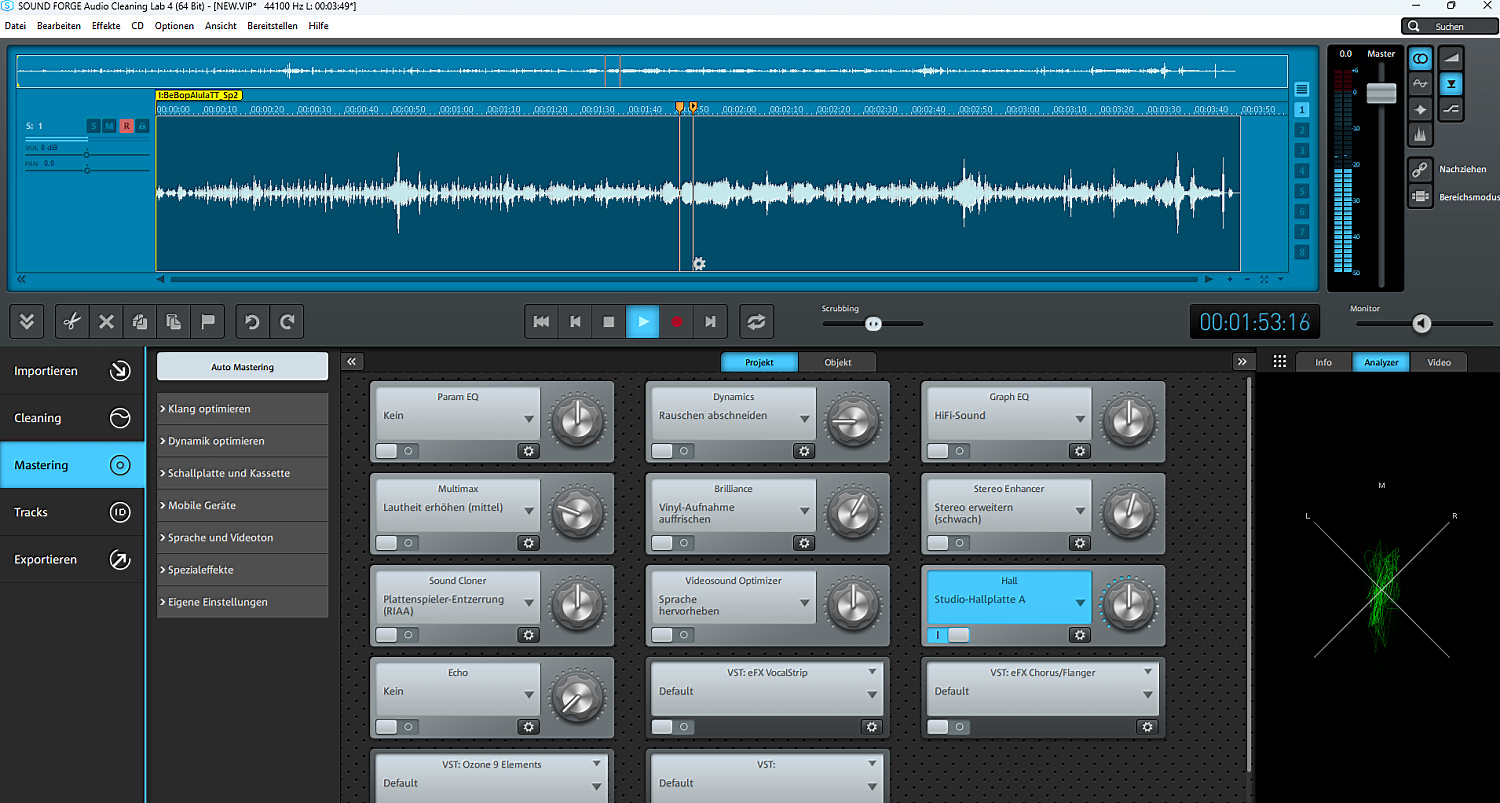Open the Multimax preset dropdown
Screen dimensions: 1500x803
pos(529,512)
